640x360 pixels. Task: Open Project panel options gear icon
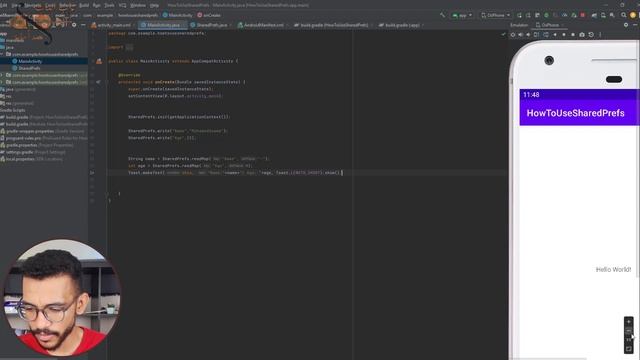[74, 25]
